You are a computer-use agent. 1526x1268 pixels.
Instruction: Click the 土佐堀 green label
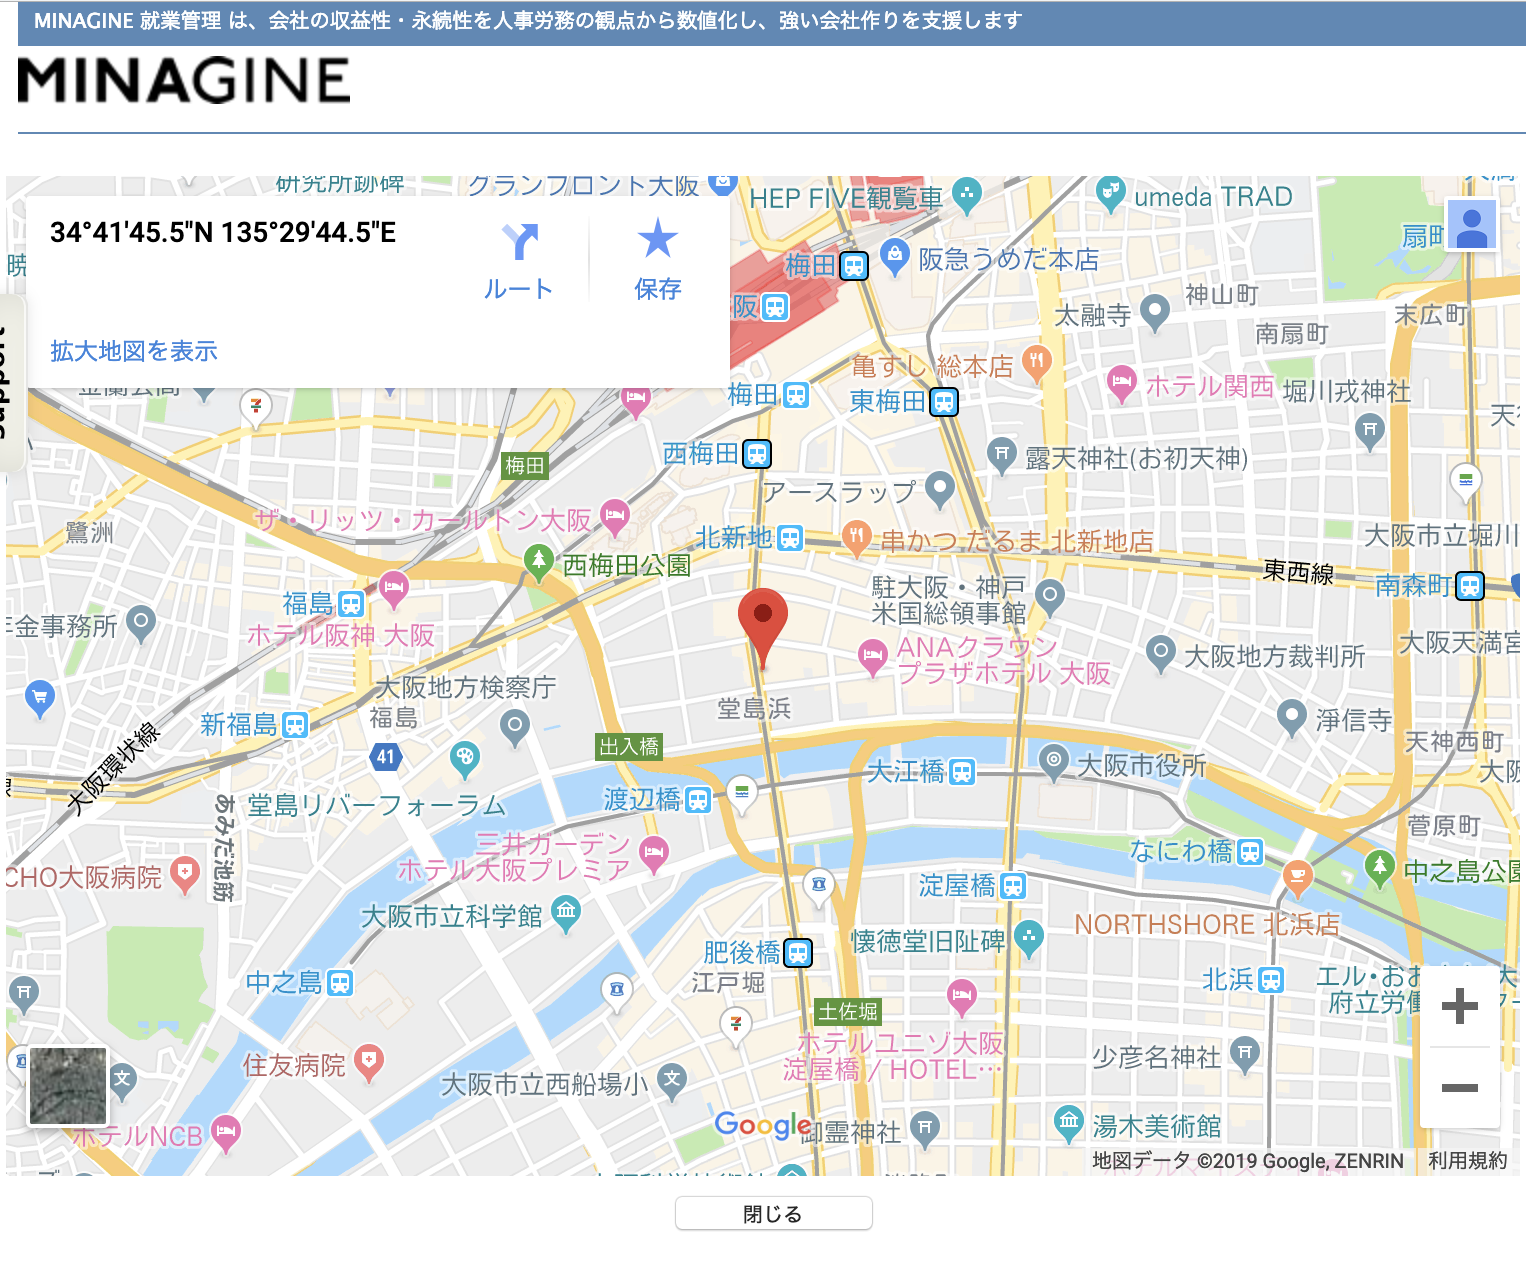tap(848, 1011)
